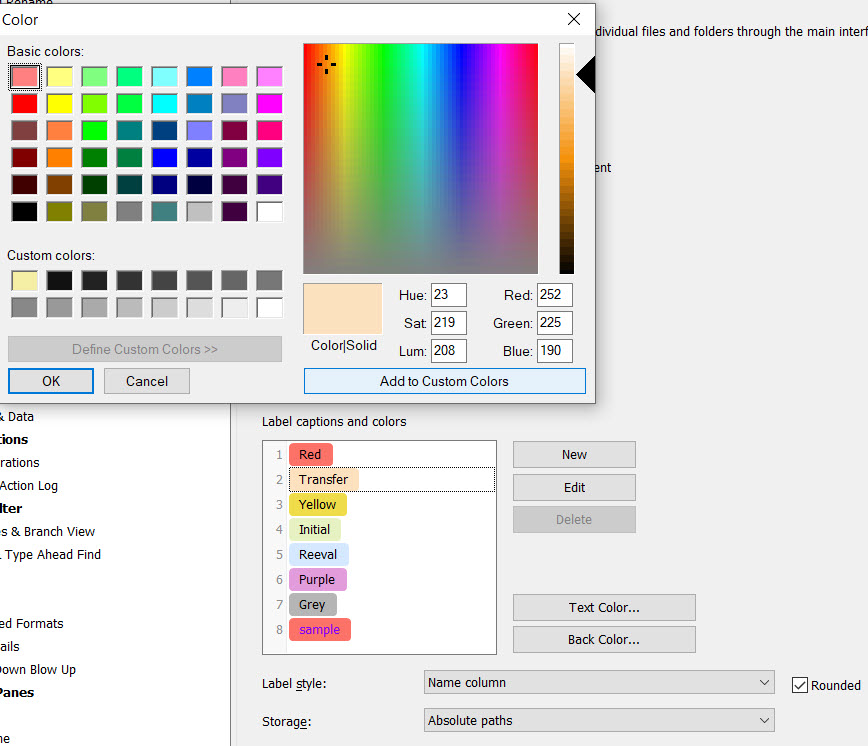Click Add to Custom Colors button
The height and width of the screenshot is (746, 868).
[444, 381]
